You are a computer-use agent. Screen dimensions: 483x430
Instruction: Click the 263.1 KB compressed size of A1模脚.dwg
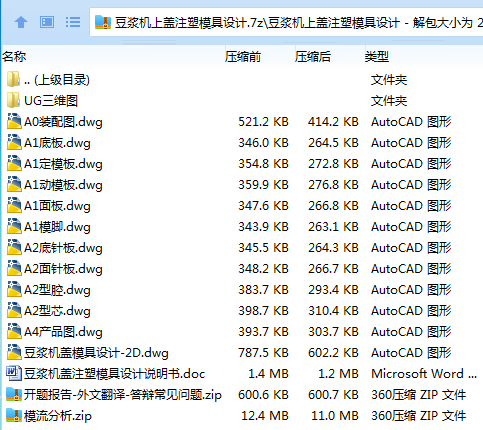coord(333,227)
